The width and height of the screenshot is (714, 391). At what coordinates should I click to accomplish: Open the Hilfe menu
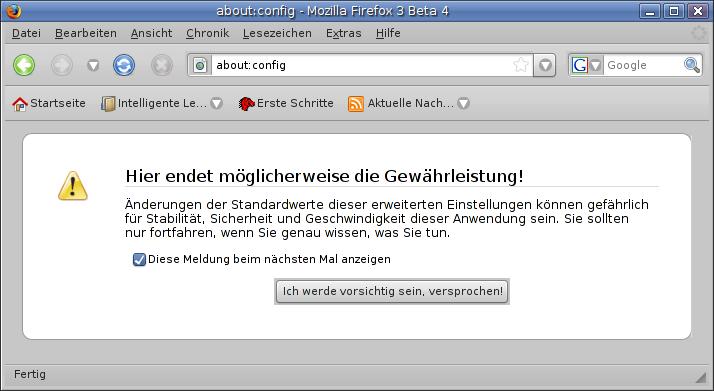point(388,33)
